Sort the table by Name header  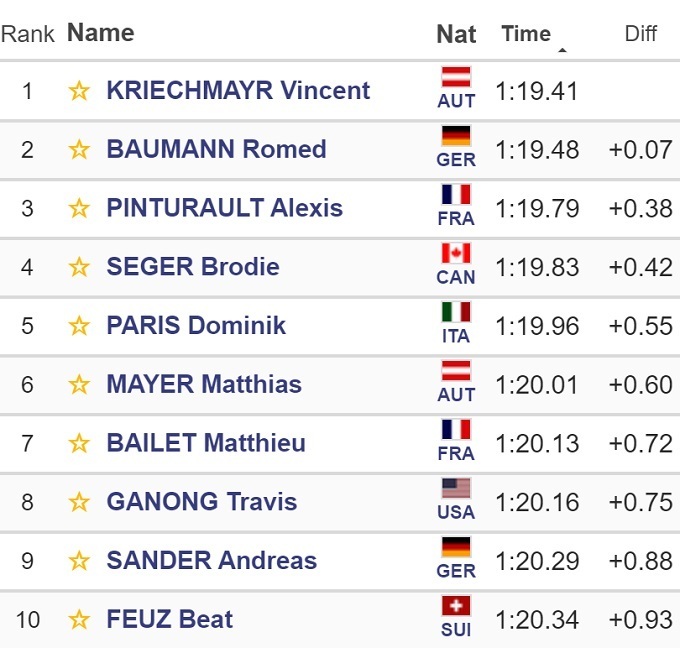[x=100, y=32]
